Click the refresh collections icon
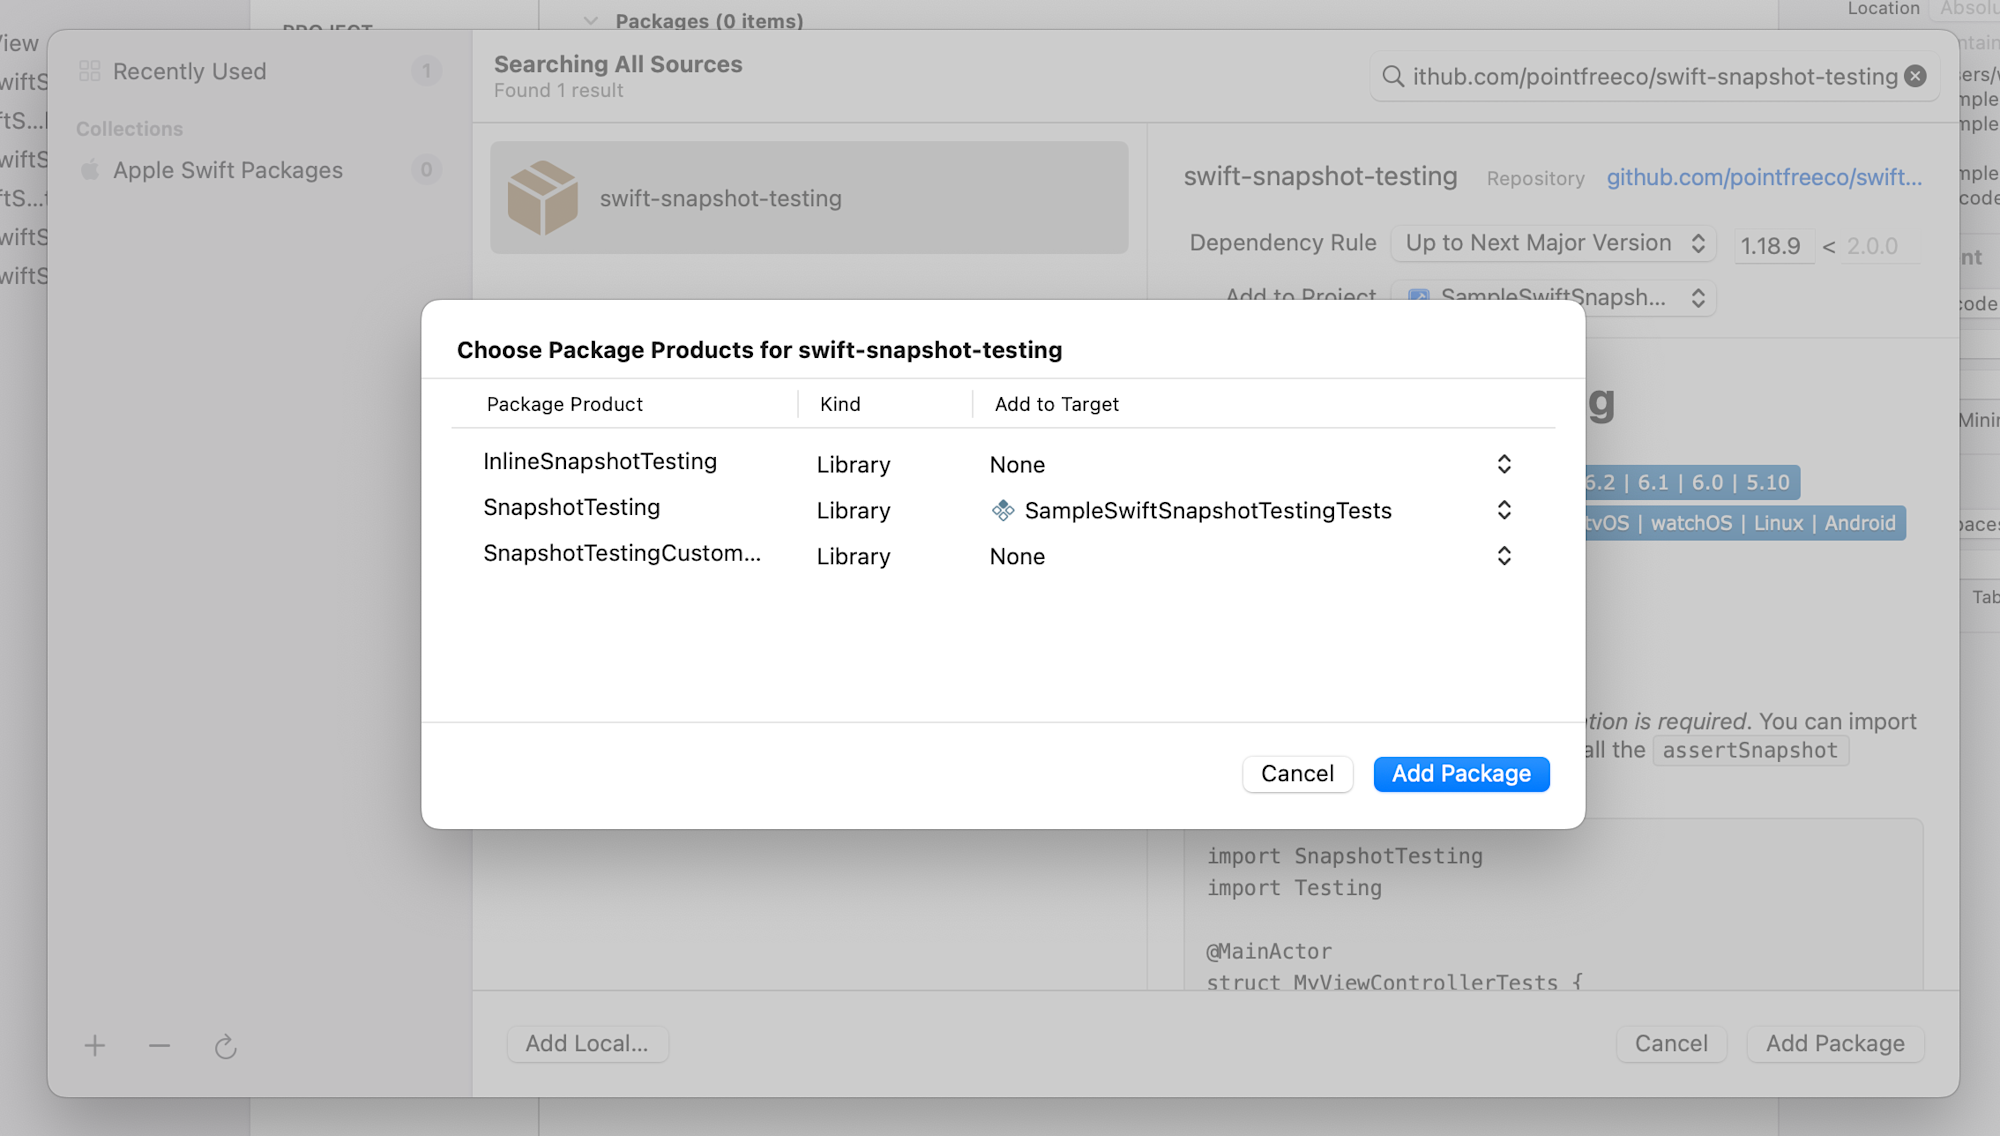The height and width of the screenshot is (1136, 2000). pyautogui.click(x=225, y=1046)
